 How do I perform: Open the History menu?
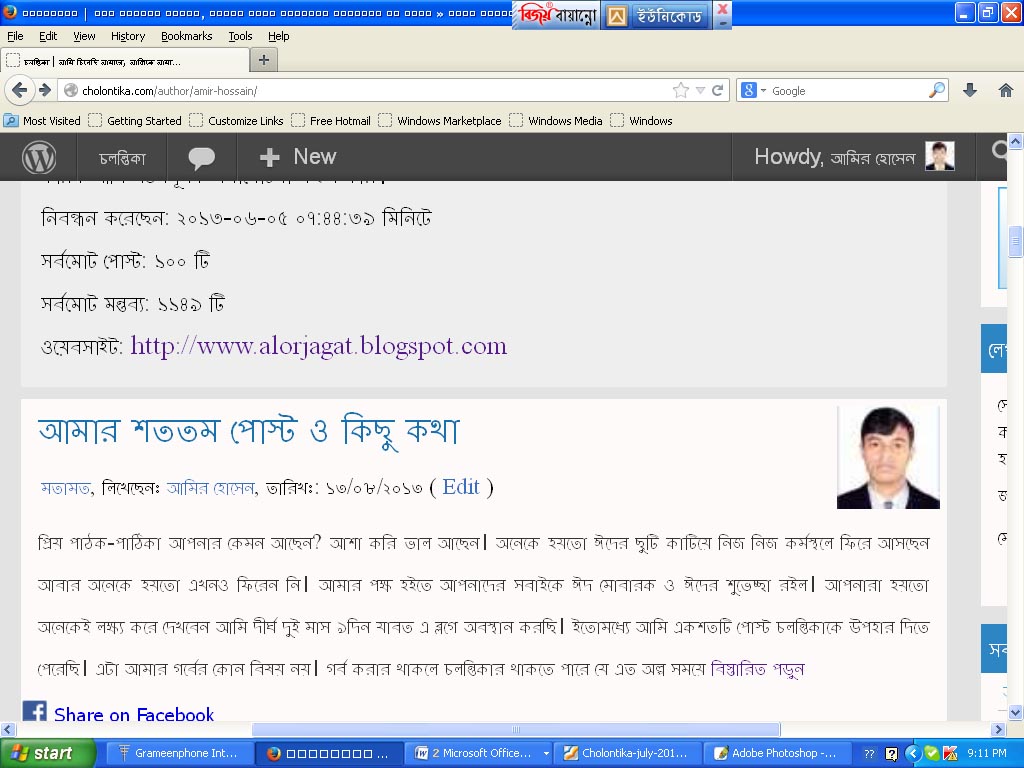point(128,36)
